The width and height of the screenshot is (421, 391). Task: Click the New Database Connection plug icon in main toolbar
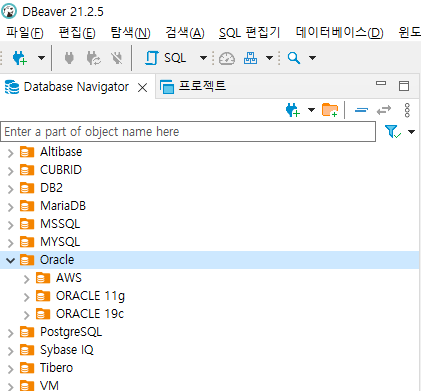tap(20, 58)
